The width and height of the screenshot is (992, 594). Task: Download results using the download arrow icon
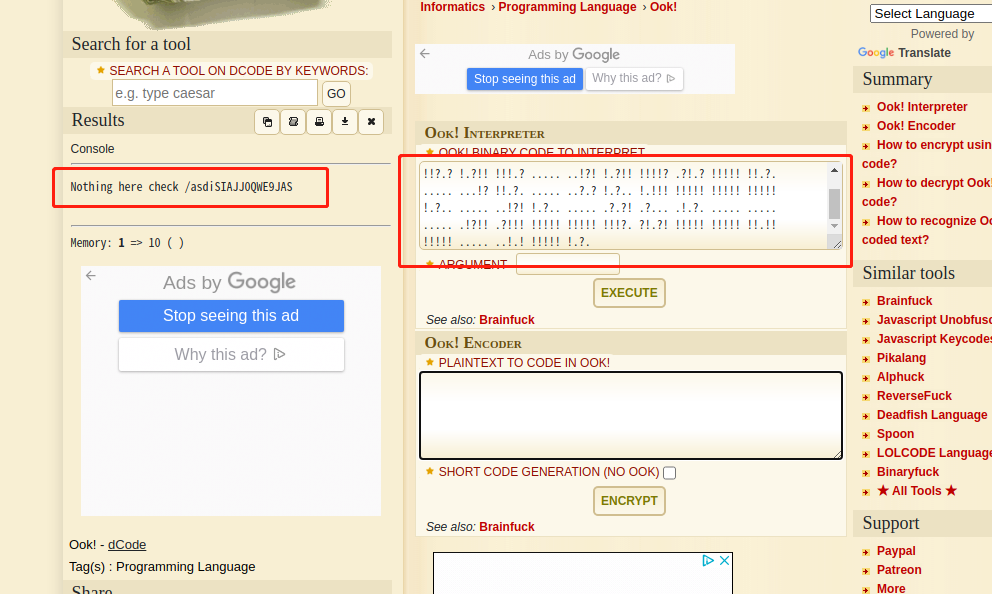345,121
